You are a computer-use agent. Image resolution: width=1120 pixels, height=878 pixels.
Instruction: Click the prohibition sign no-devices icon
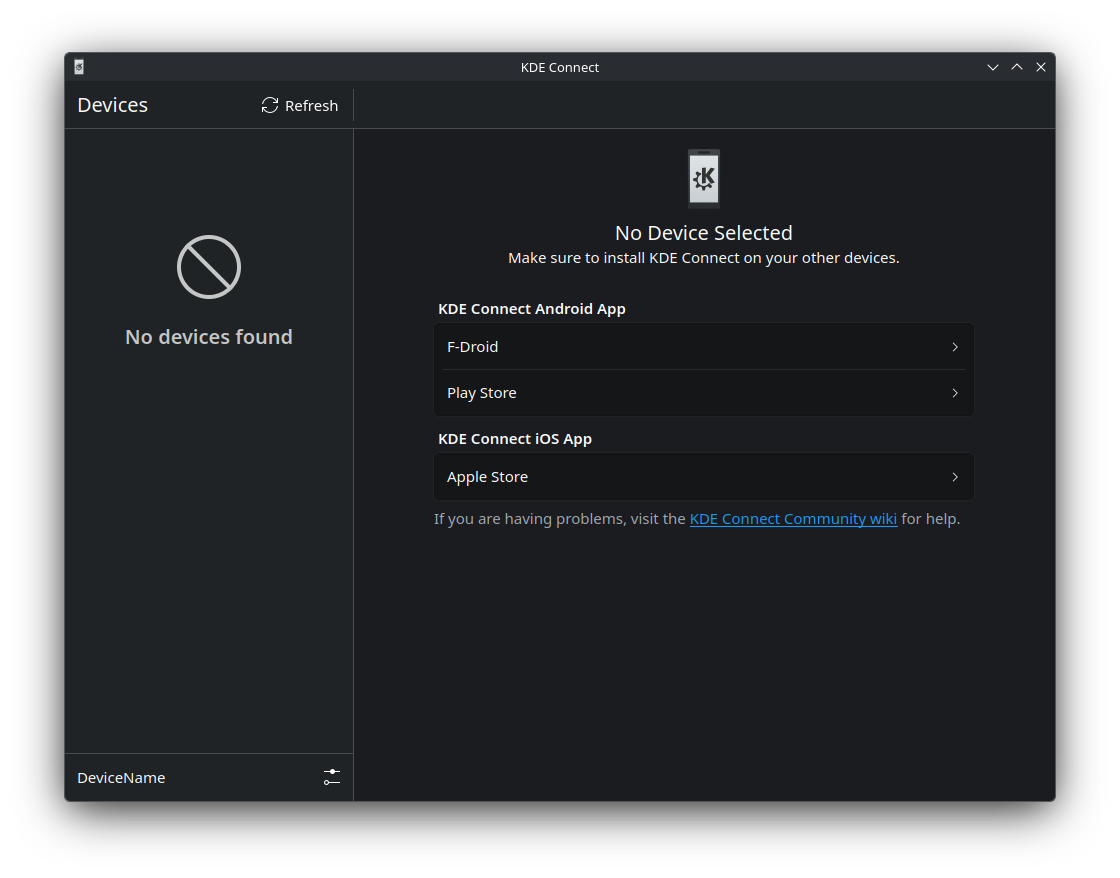click(209, 267)
